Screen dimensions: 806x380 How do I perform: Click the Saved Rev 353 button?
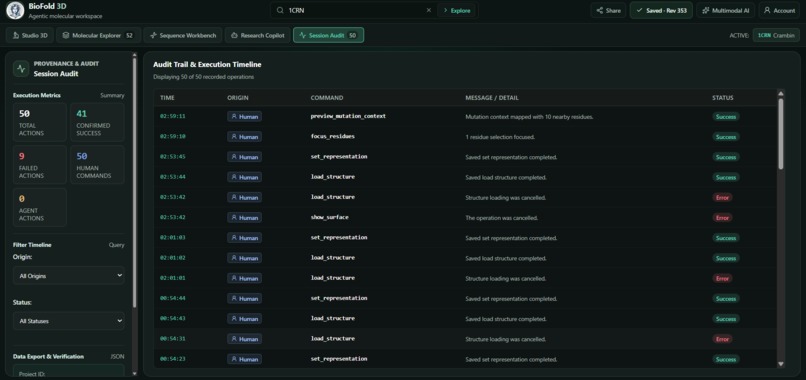(661, 10)
